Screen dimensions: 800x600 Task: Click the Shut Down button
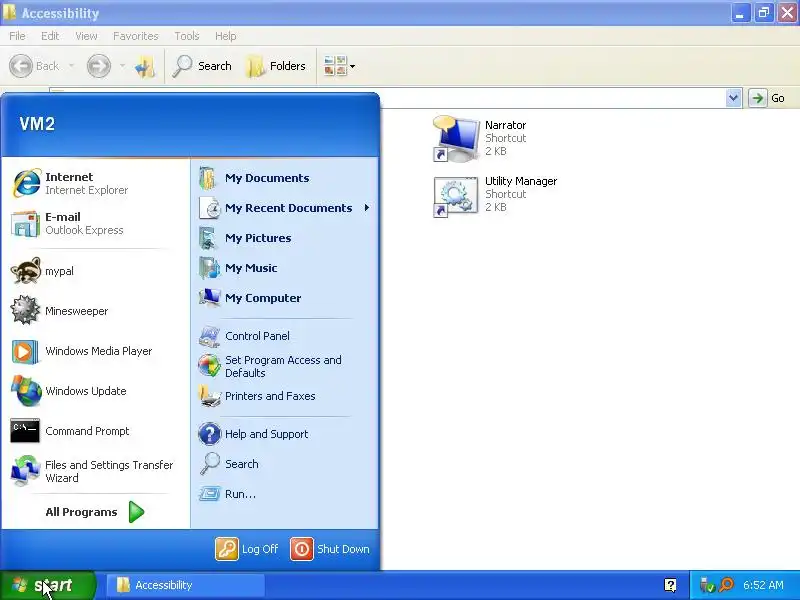click(330, 549)
